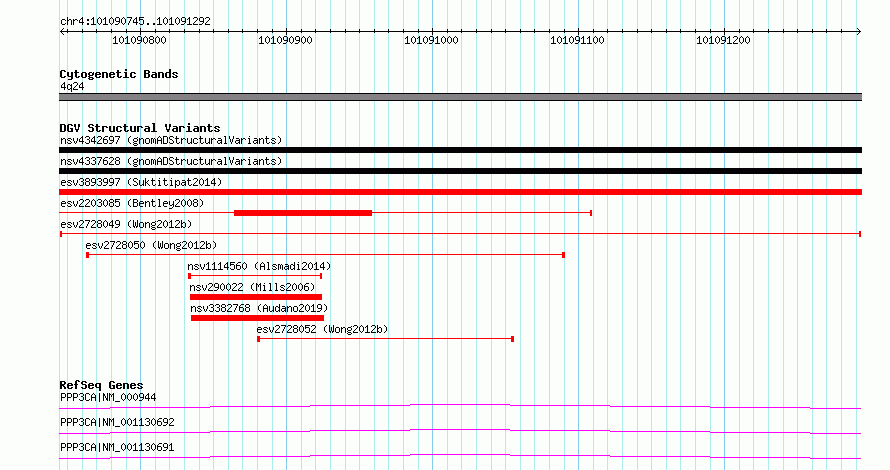Open esv2203085 (Bentley2008) label
Image resolution: width=890 pixels, height=470 pixels.
click(x=132, y=203)
